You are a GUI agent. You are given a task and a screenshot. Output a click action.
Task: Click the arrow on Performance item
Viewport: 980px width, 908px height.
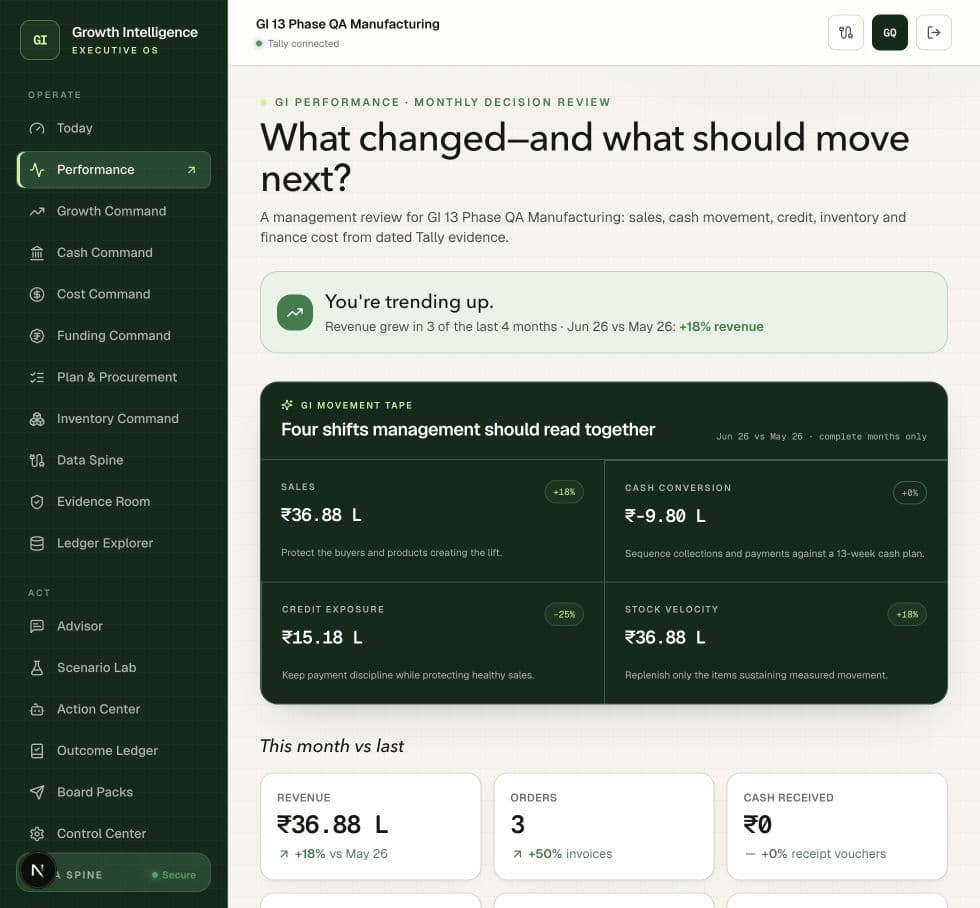coord(191,169)
